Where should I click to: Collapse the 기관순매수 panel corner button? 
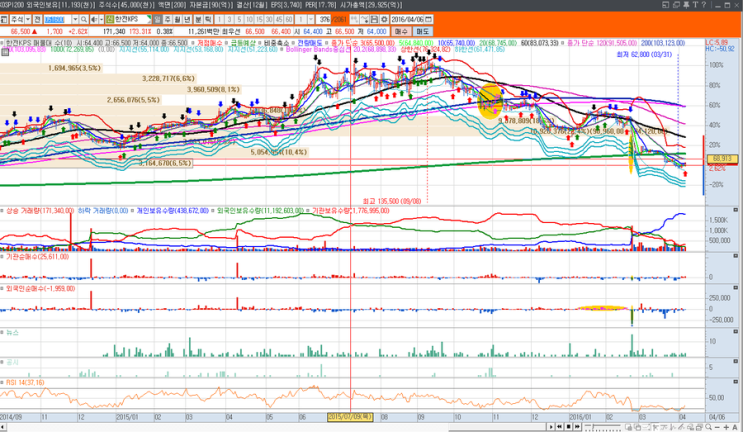(735, 256)
